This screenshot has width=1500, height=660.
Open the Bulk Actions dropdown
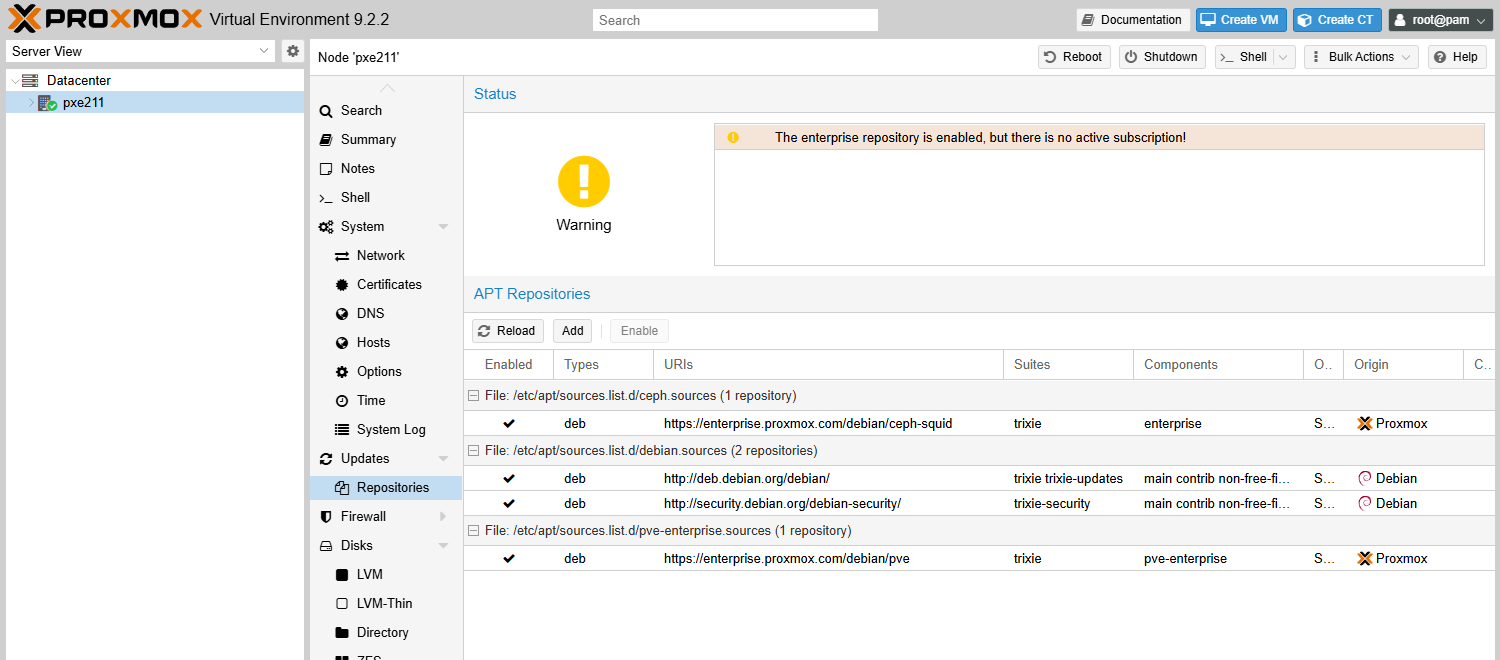point(1361,57)
